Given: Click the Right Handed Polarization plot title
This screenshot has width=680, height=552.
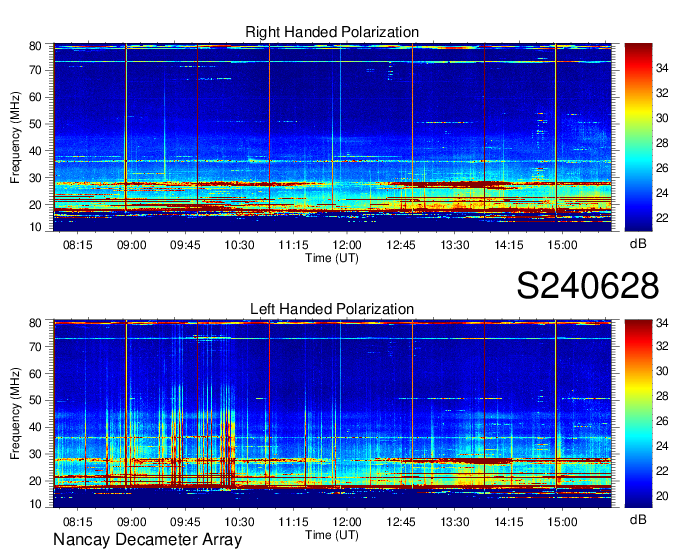Looking at the screenshot, I should point(332,32).
